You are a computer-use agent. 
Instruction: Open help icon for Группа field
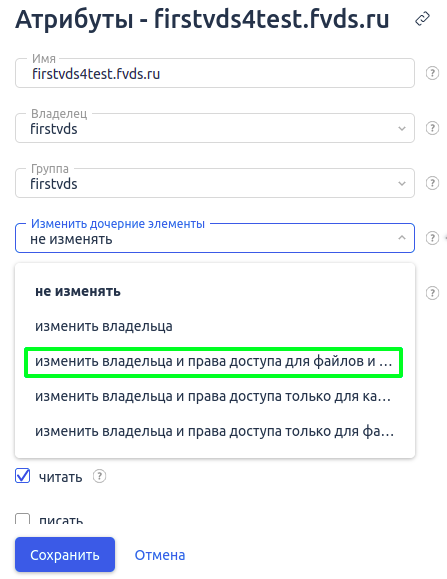click(432, 183)
